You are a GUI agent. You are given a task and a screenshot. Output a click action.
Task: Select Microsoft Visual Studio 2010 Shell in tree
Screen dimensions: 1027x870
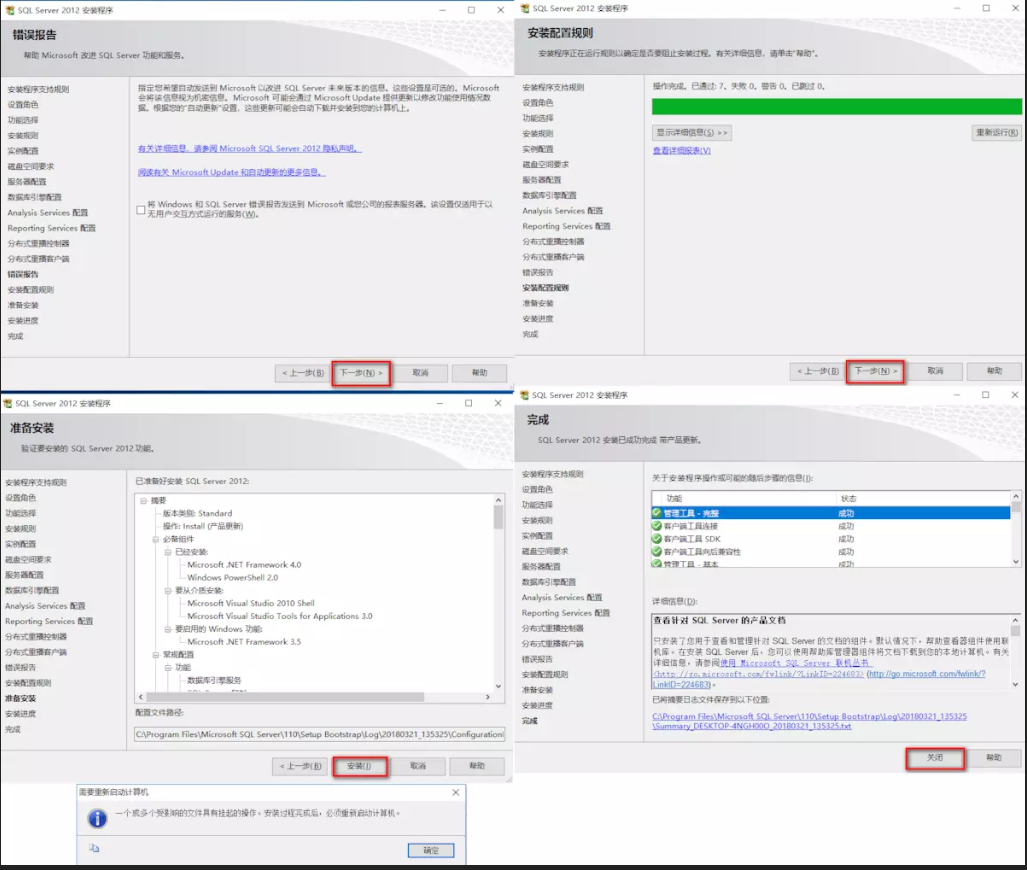(251, 603)
